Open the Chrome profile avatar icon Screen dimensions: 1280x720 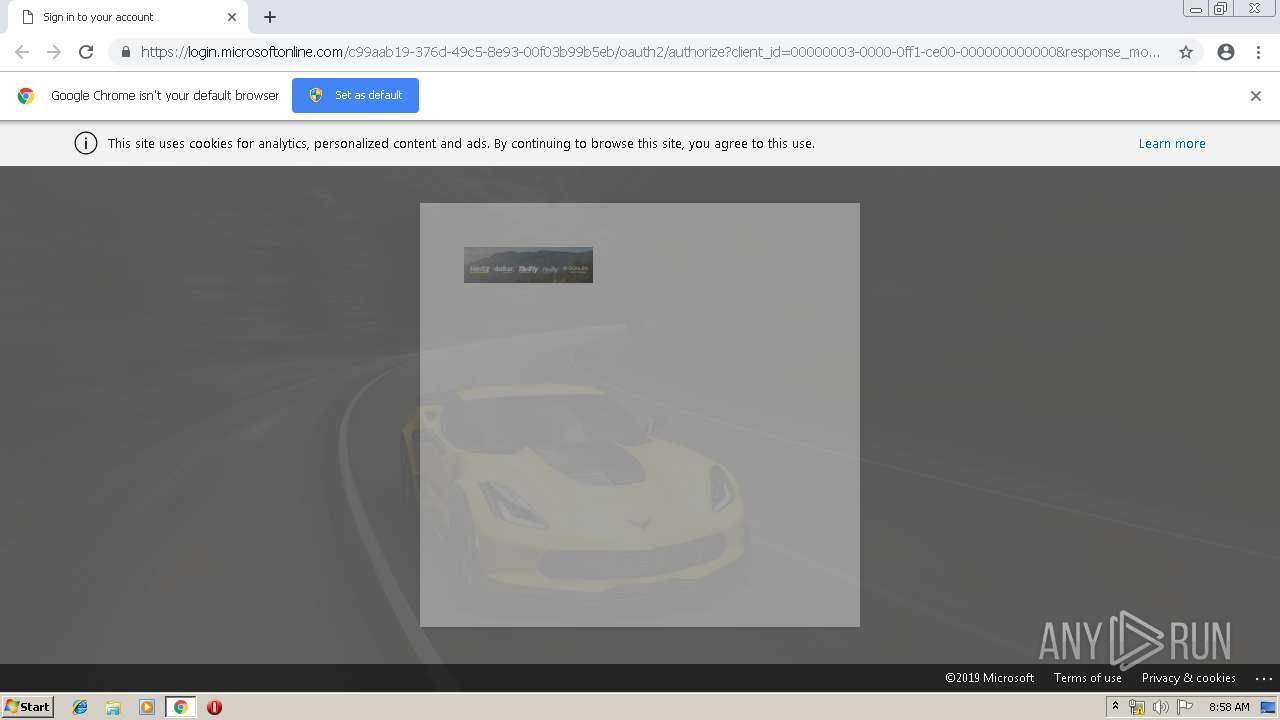(x=1226, y=52)
